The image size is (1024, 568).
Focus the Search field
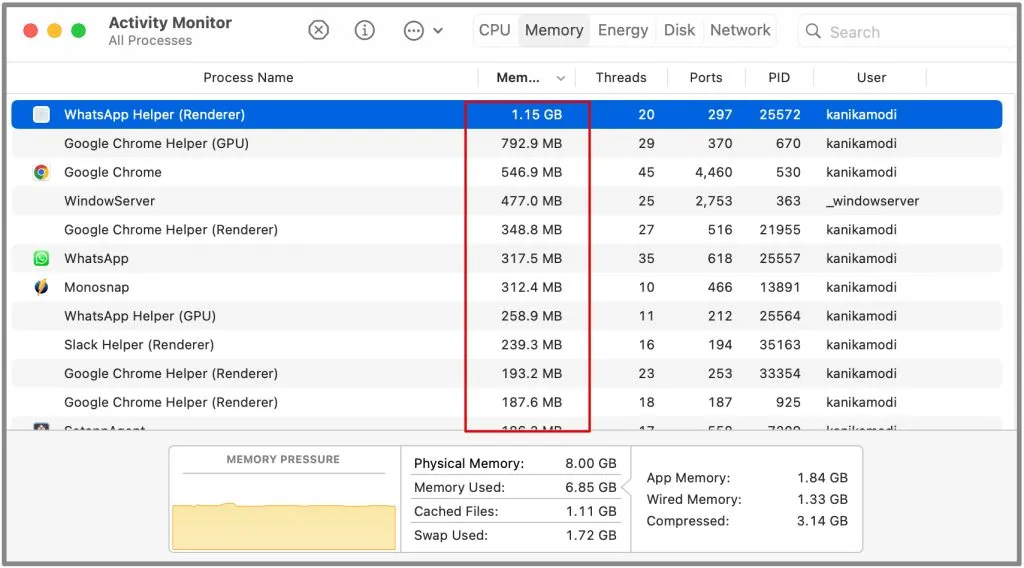(906, 31)
